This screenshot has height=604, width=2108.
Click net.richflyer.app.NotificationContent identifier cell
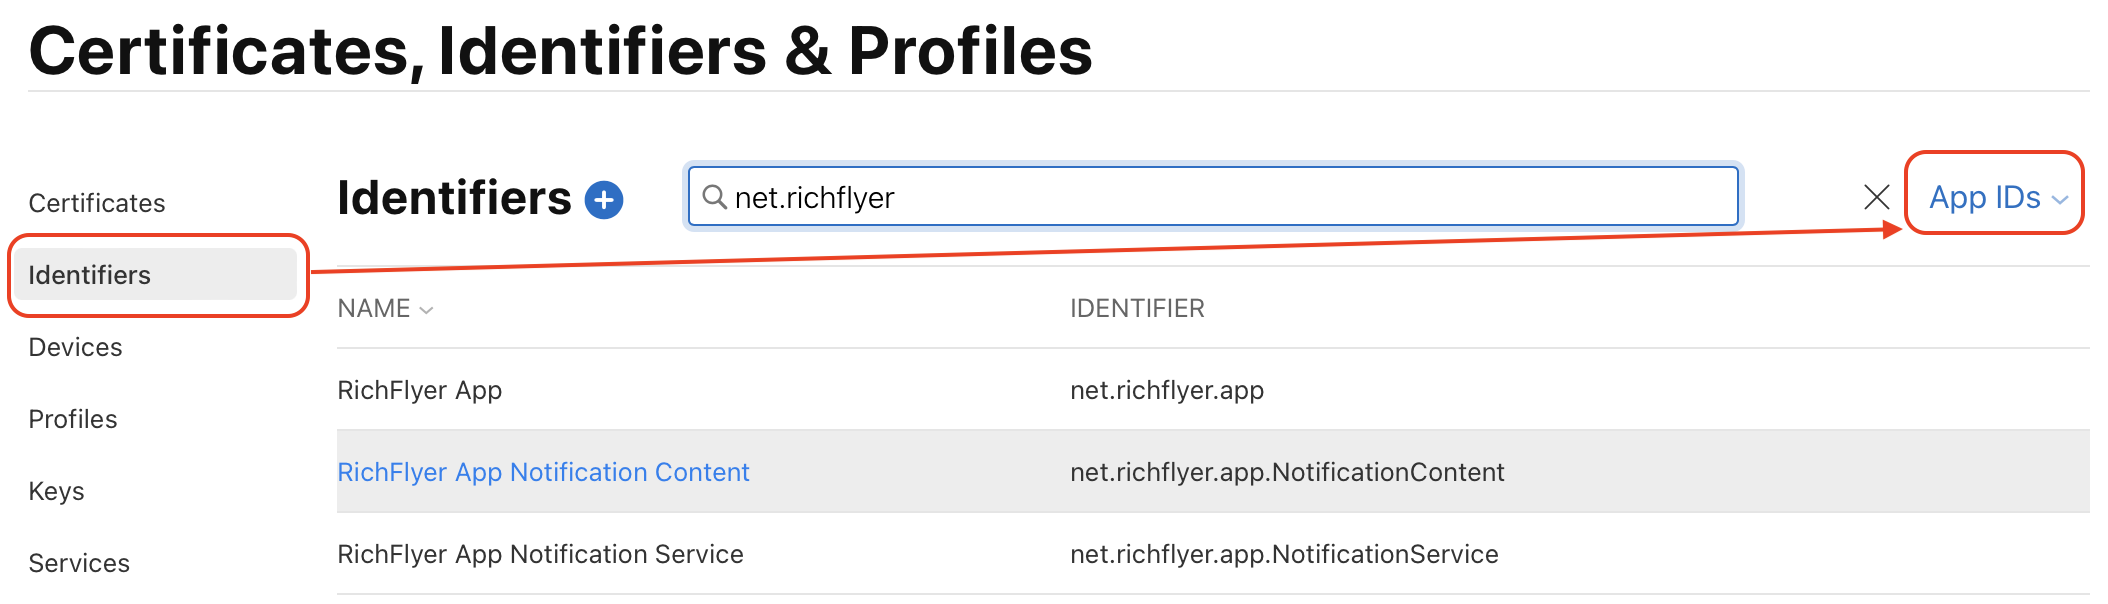1287,472
